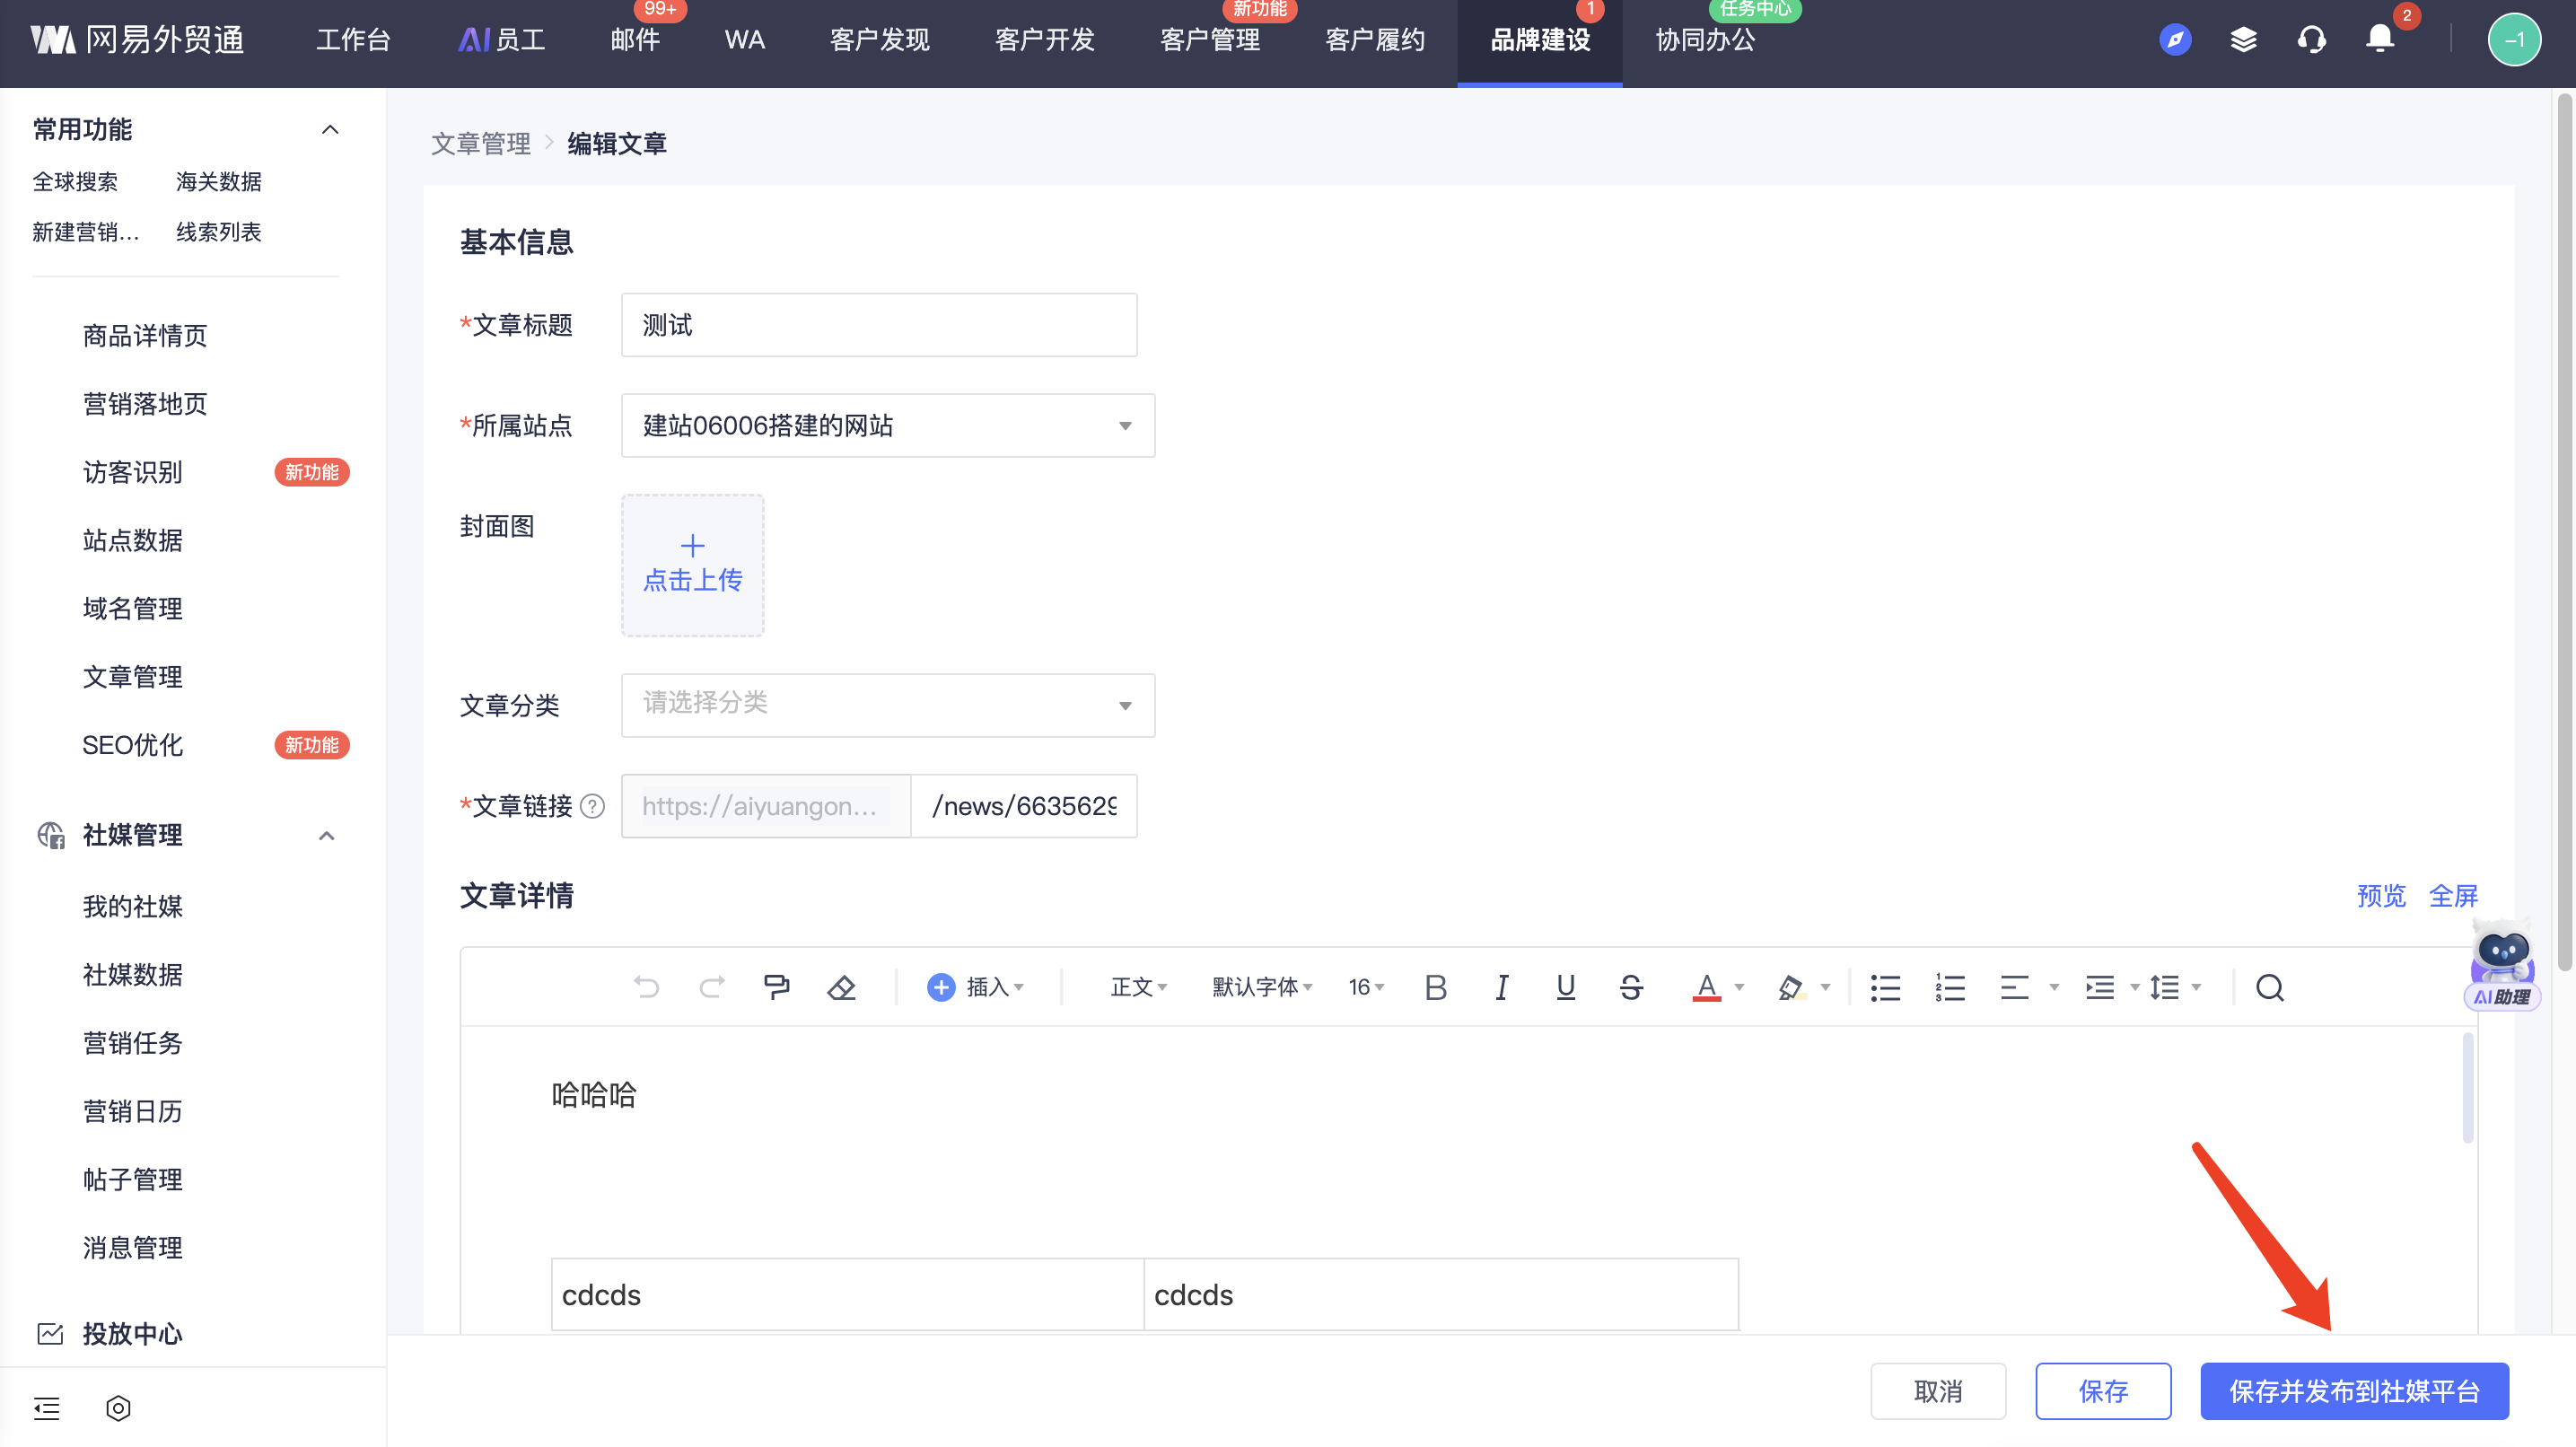Viewport: 2576px width, 1447px height.
Task: Toggle italic text style
Action: click(1501, 988)
